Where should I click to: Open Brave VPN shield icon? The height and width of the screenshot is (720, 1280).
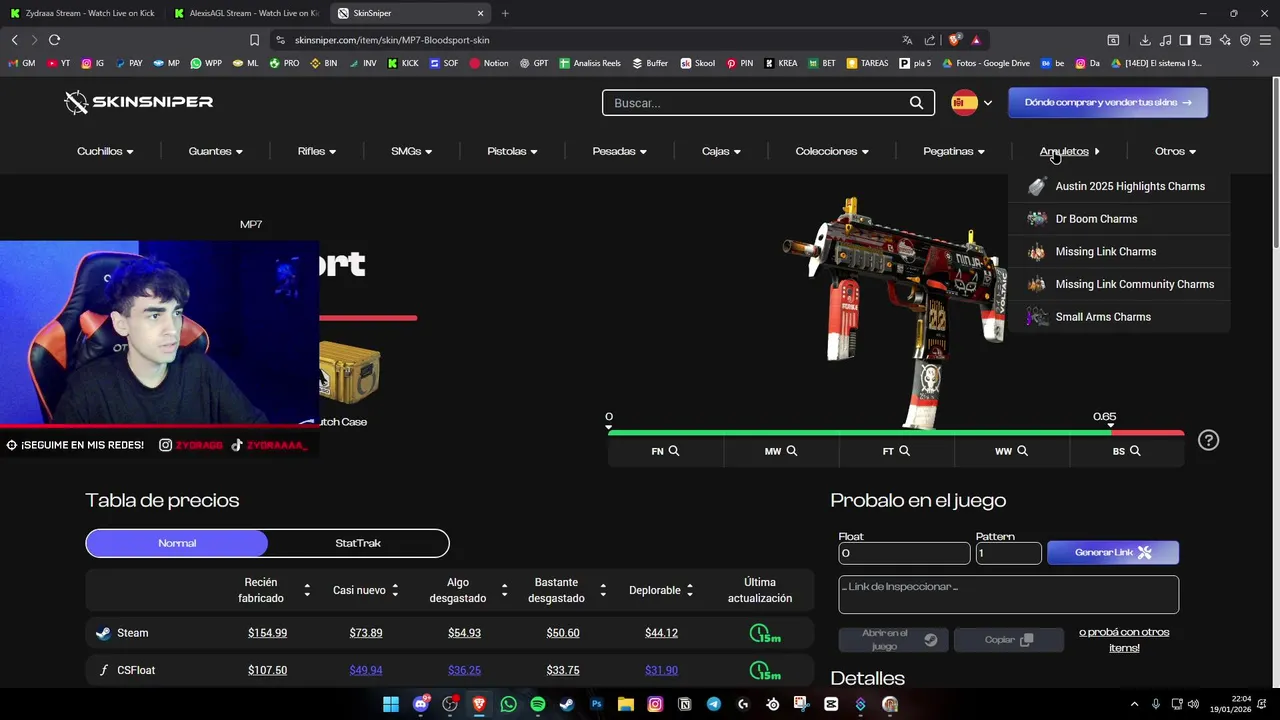tap(1245, 40)
